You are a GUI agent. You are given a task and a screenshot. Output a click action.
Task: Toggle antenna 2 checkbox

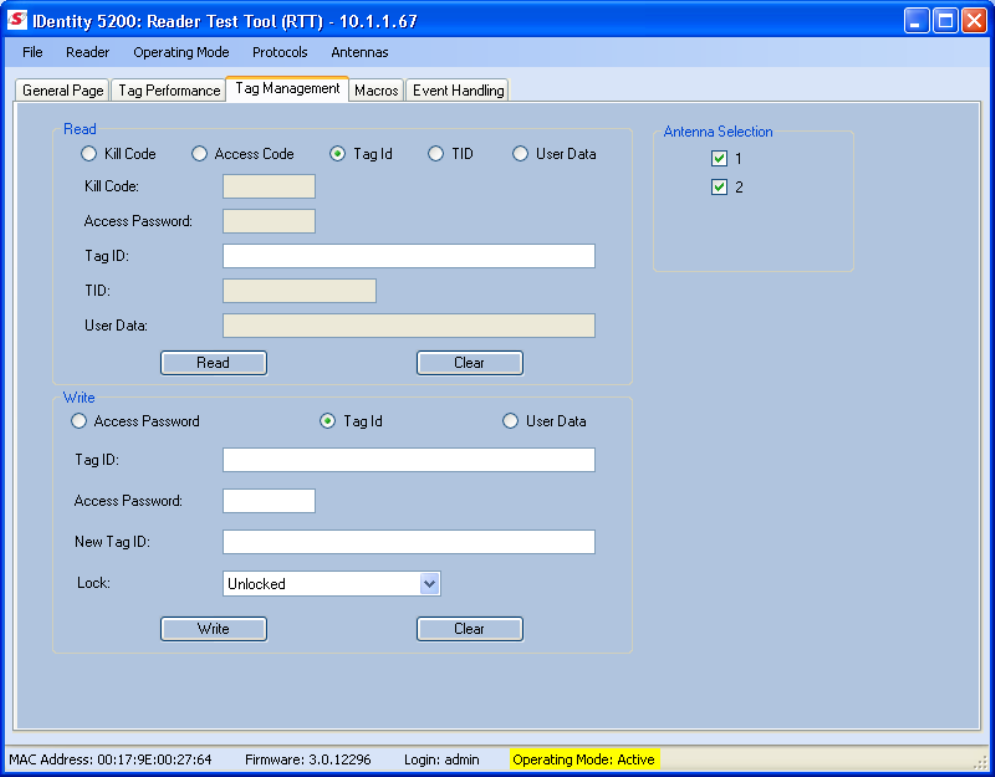coord(719,187)
